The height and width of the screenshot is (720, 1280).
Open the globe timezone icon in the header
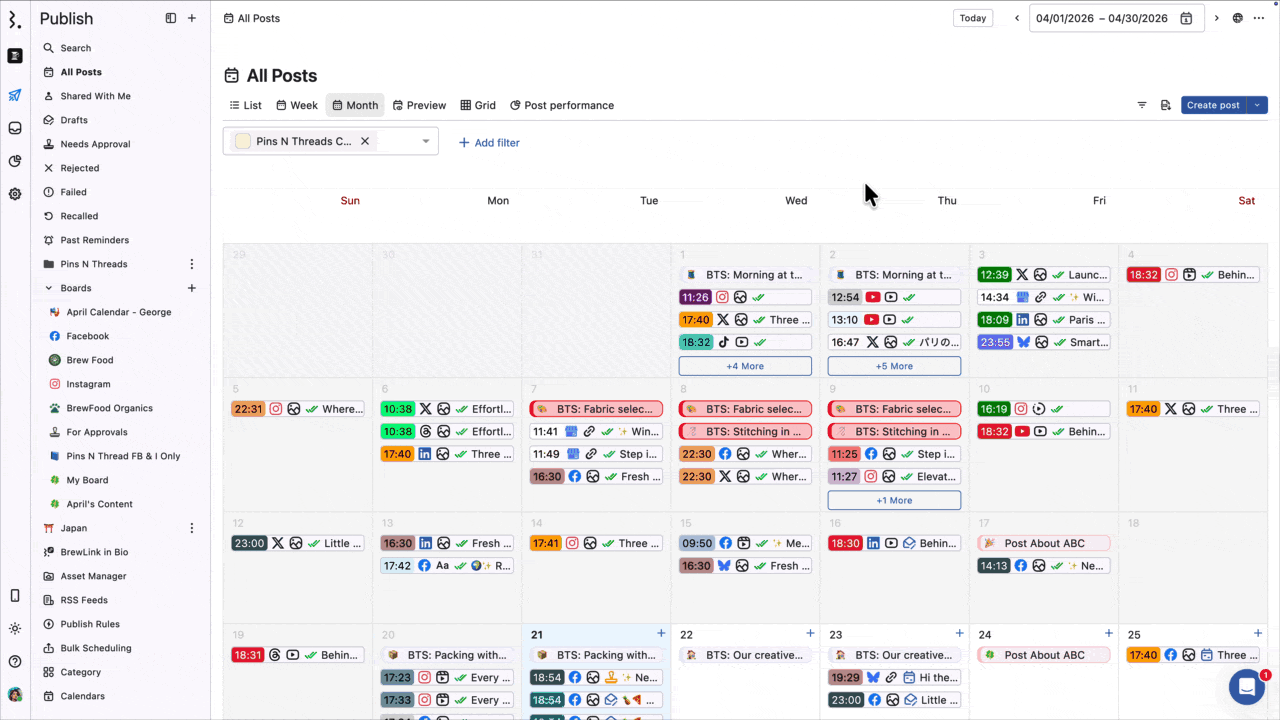pyautogui.click(x=1237, y=18)
